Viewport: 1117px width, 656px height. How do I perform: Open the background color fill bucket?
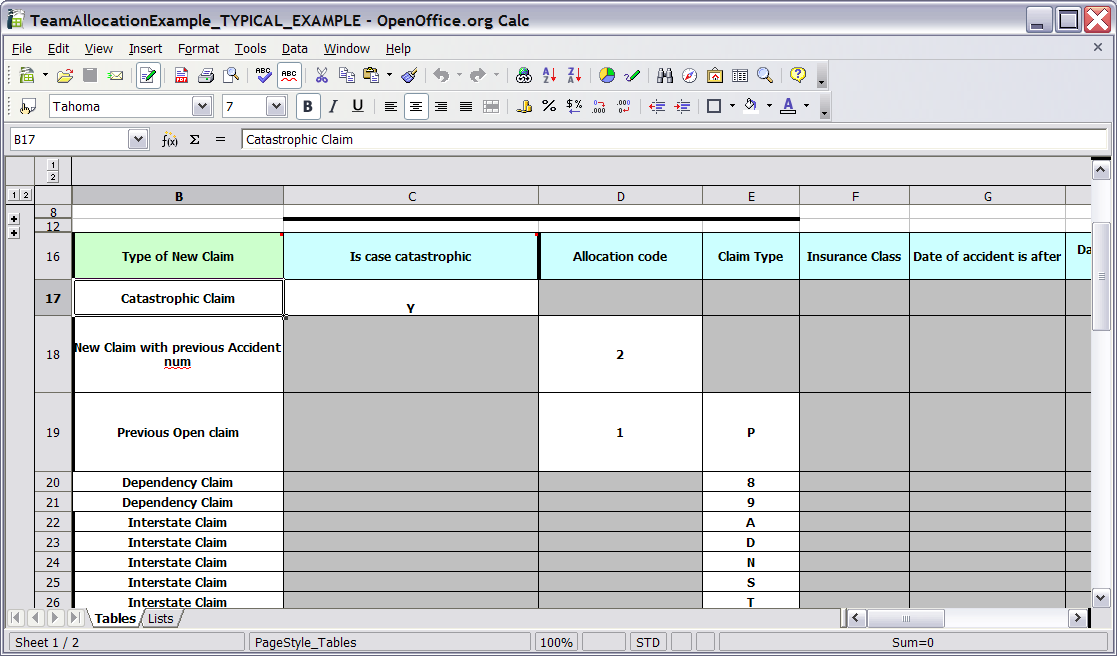click(750, 106)
